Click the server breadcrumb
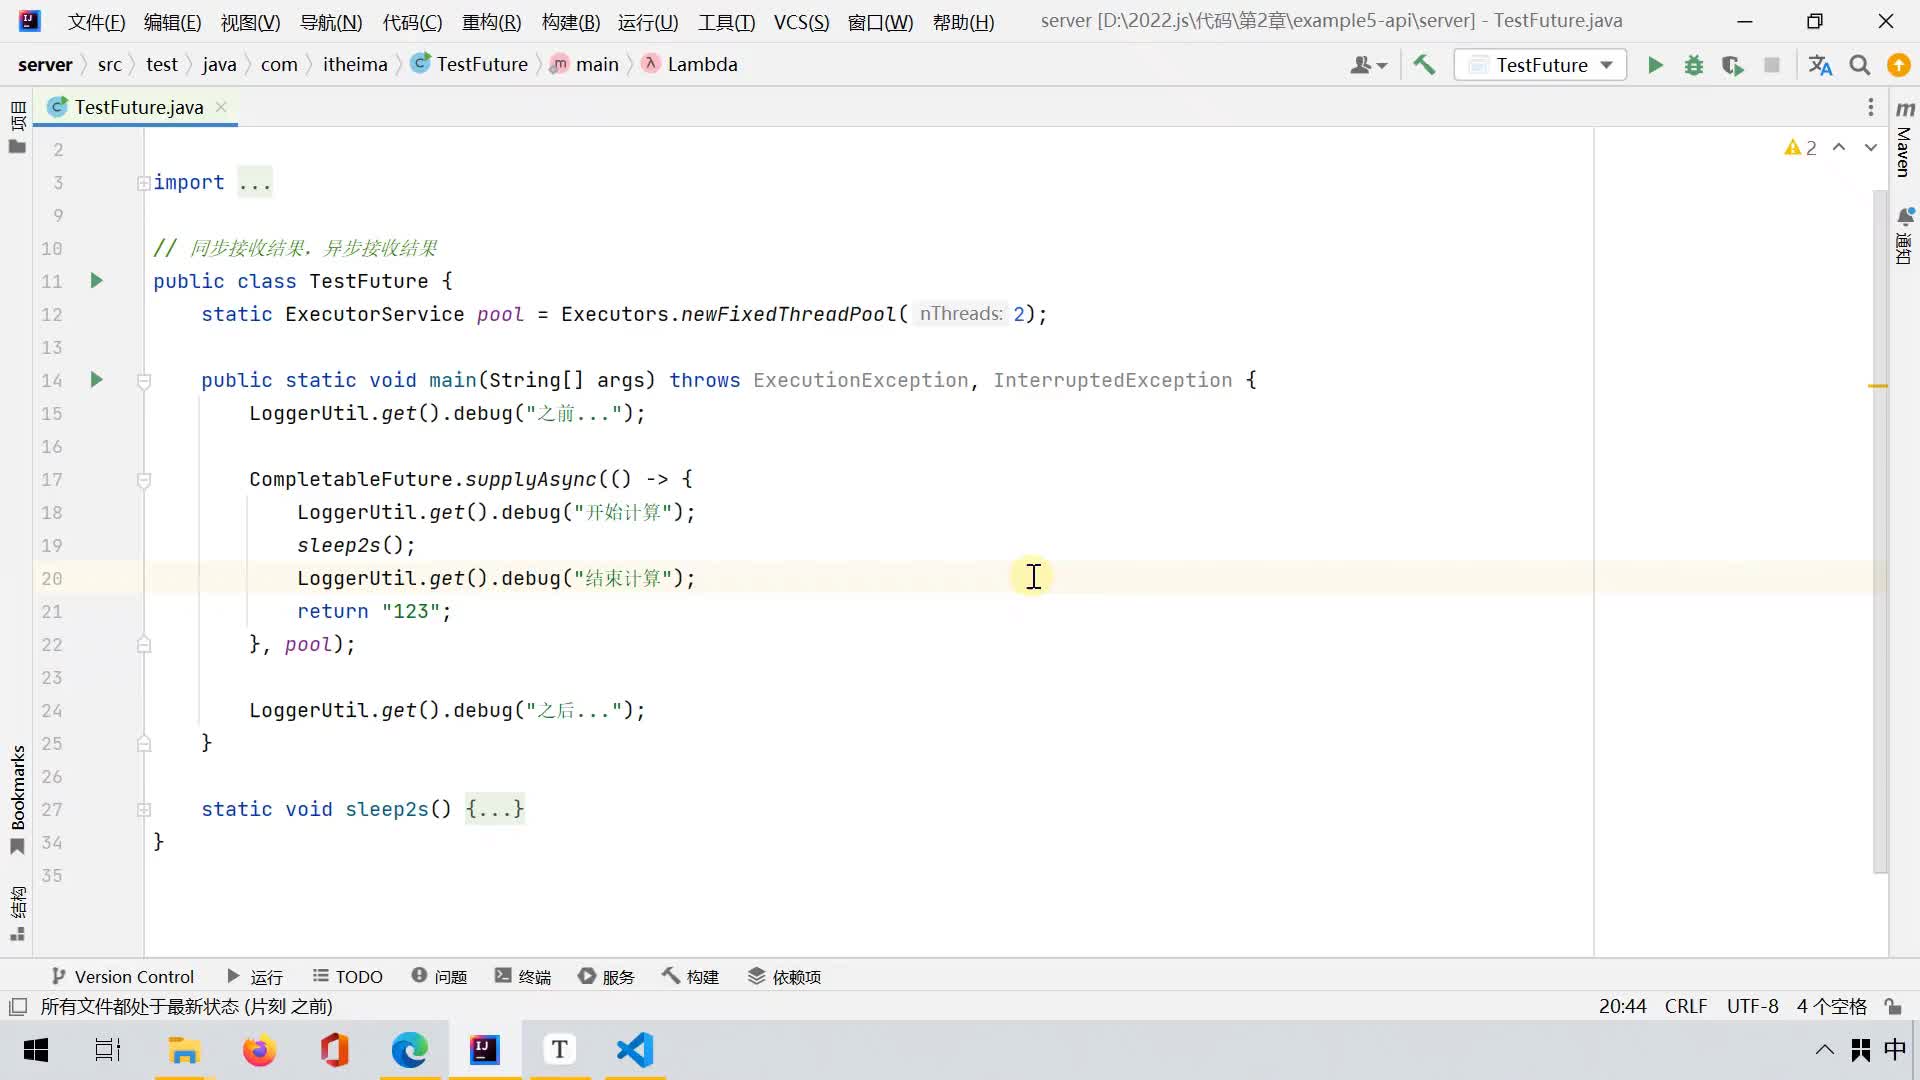The image size is (1920, 1080). click(45, 65)
